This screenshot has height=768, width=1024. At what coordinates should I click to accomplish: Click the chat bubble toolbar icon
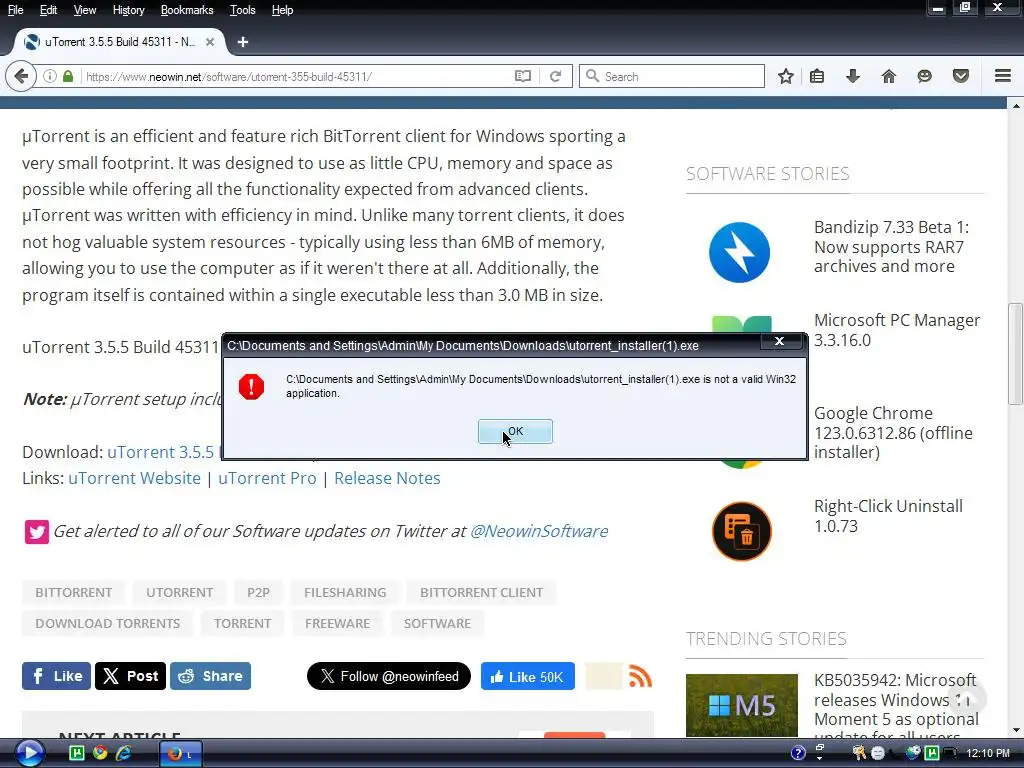click(x=924, y=76)
